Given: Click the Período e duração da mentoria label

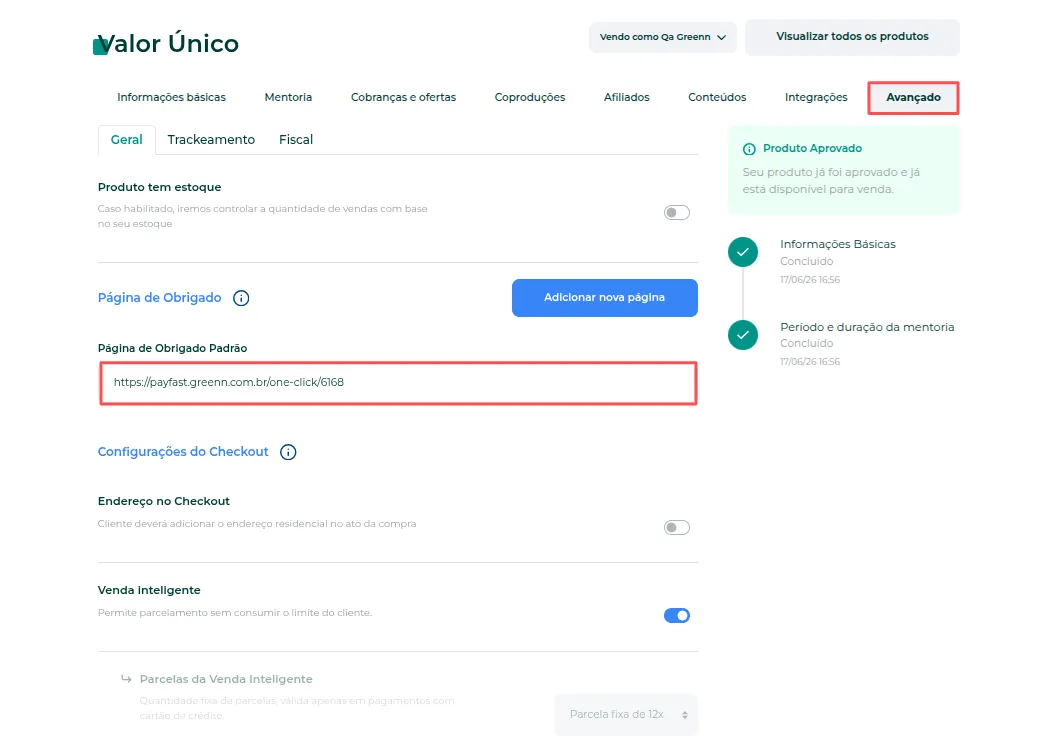Looking at the screenshot, I should click(x=867, y=327).
